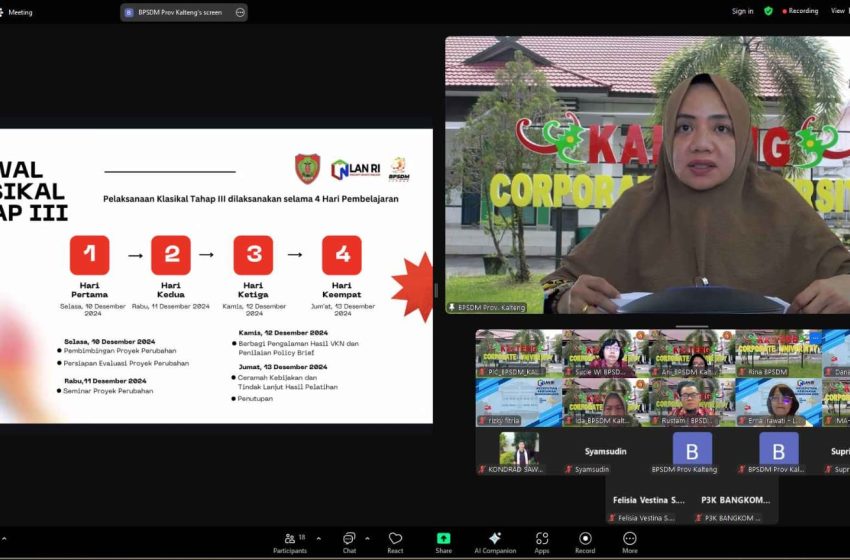
Task: Click the LAN RI logo on the slide
Action: pyautogui.click(x=355, y=170)
